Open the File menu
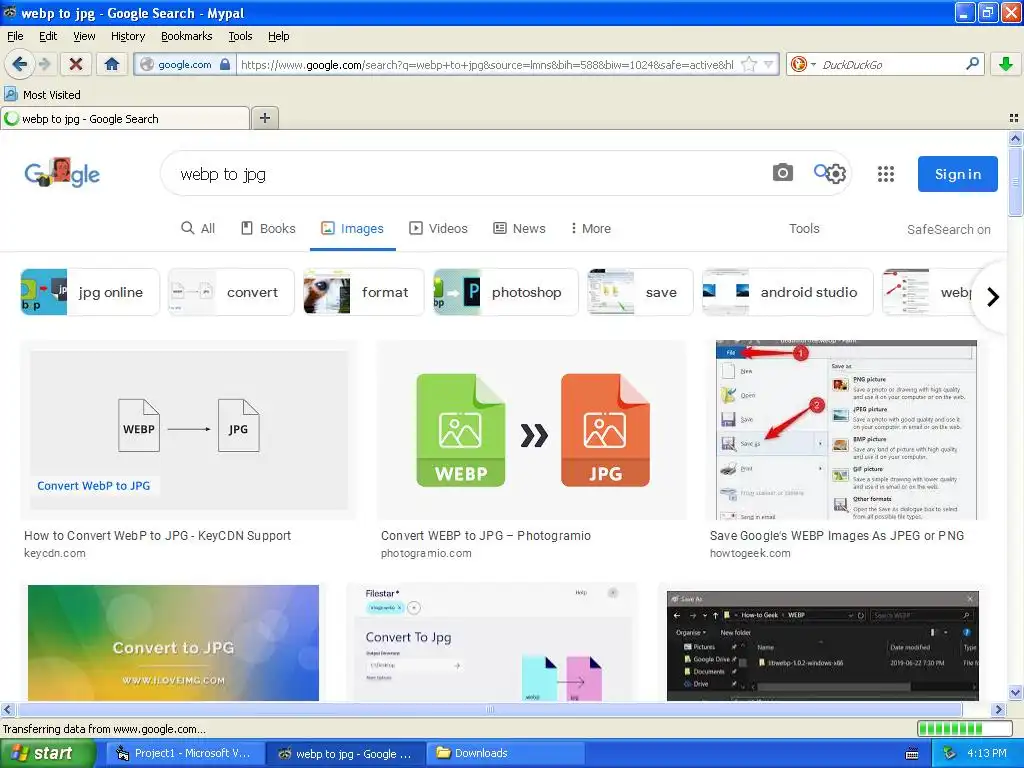Image resolution: width=1024 pixels, height=768 pixels. pyautogui.click(x=15, y=36)
